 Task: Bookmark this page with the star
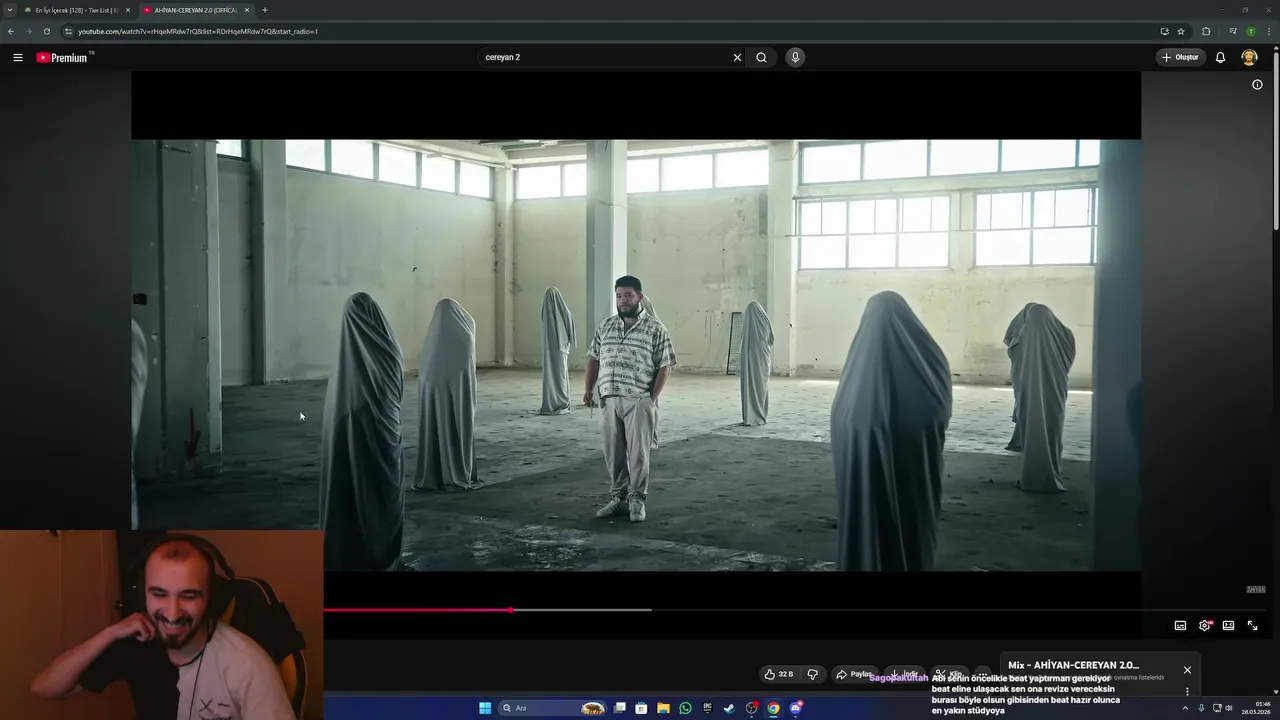pyautogui.click(x=1181, y=31)
